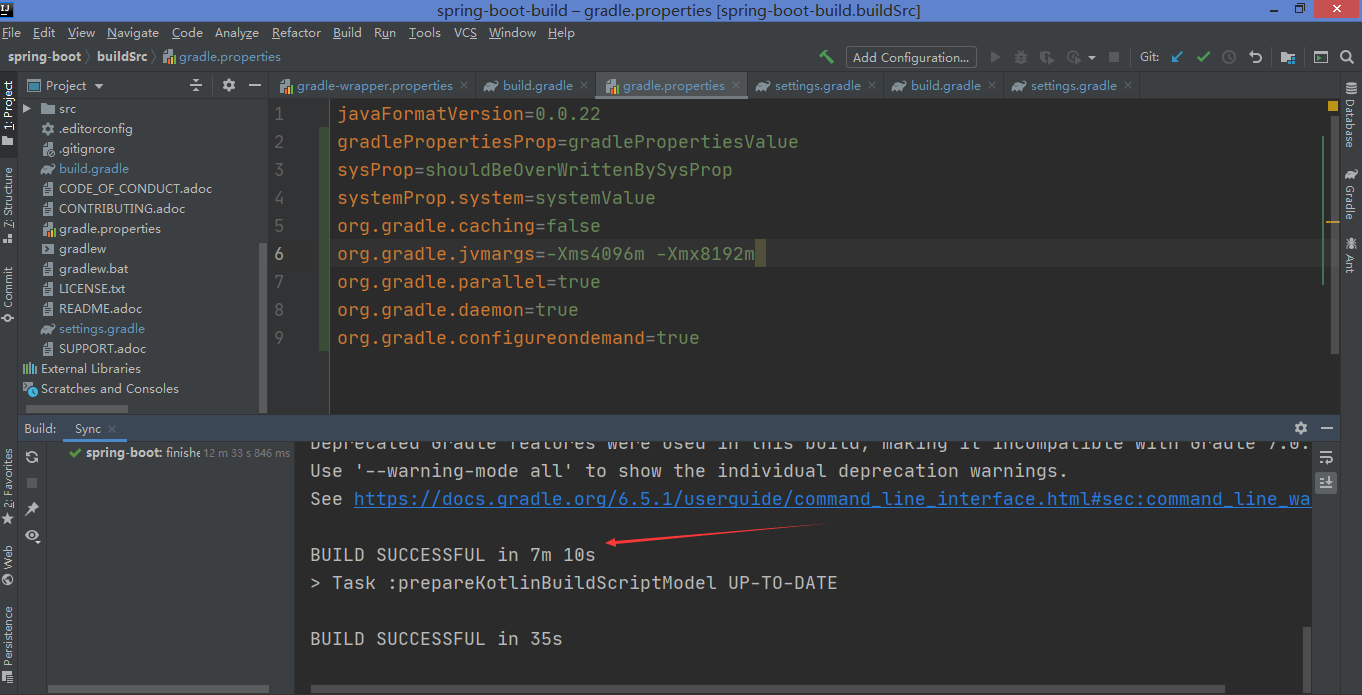Revert changes with the Git rollback icon
The height and width of the screenshot is (695, 1362).
1256,57
